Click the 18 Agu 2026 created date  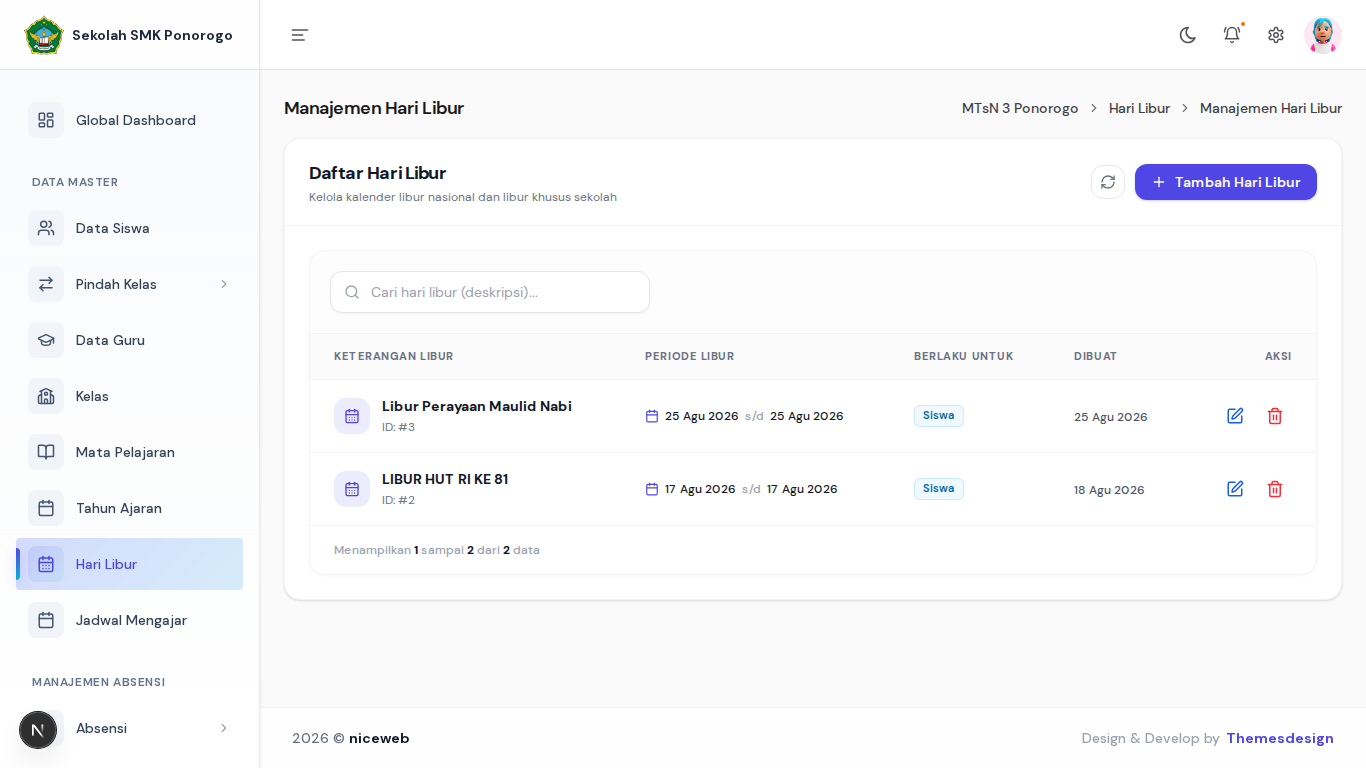click(1109, 490)
